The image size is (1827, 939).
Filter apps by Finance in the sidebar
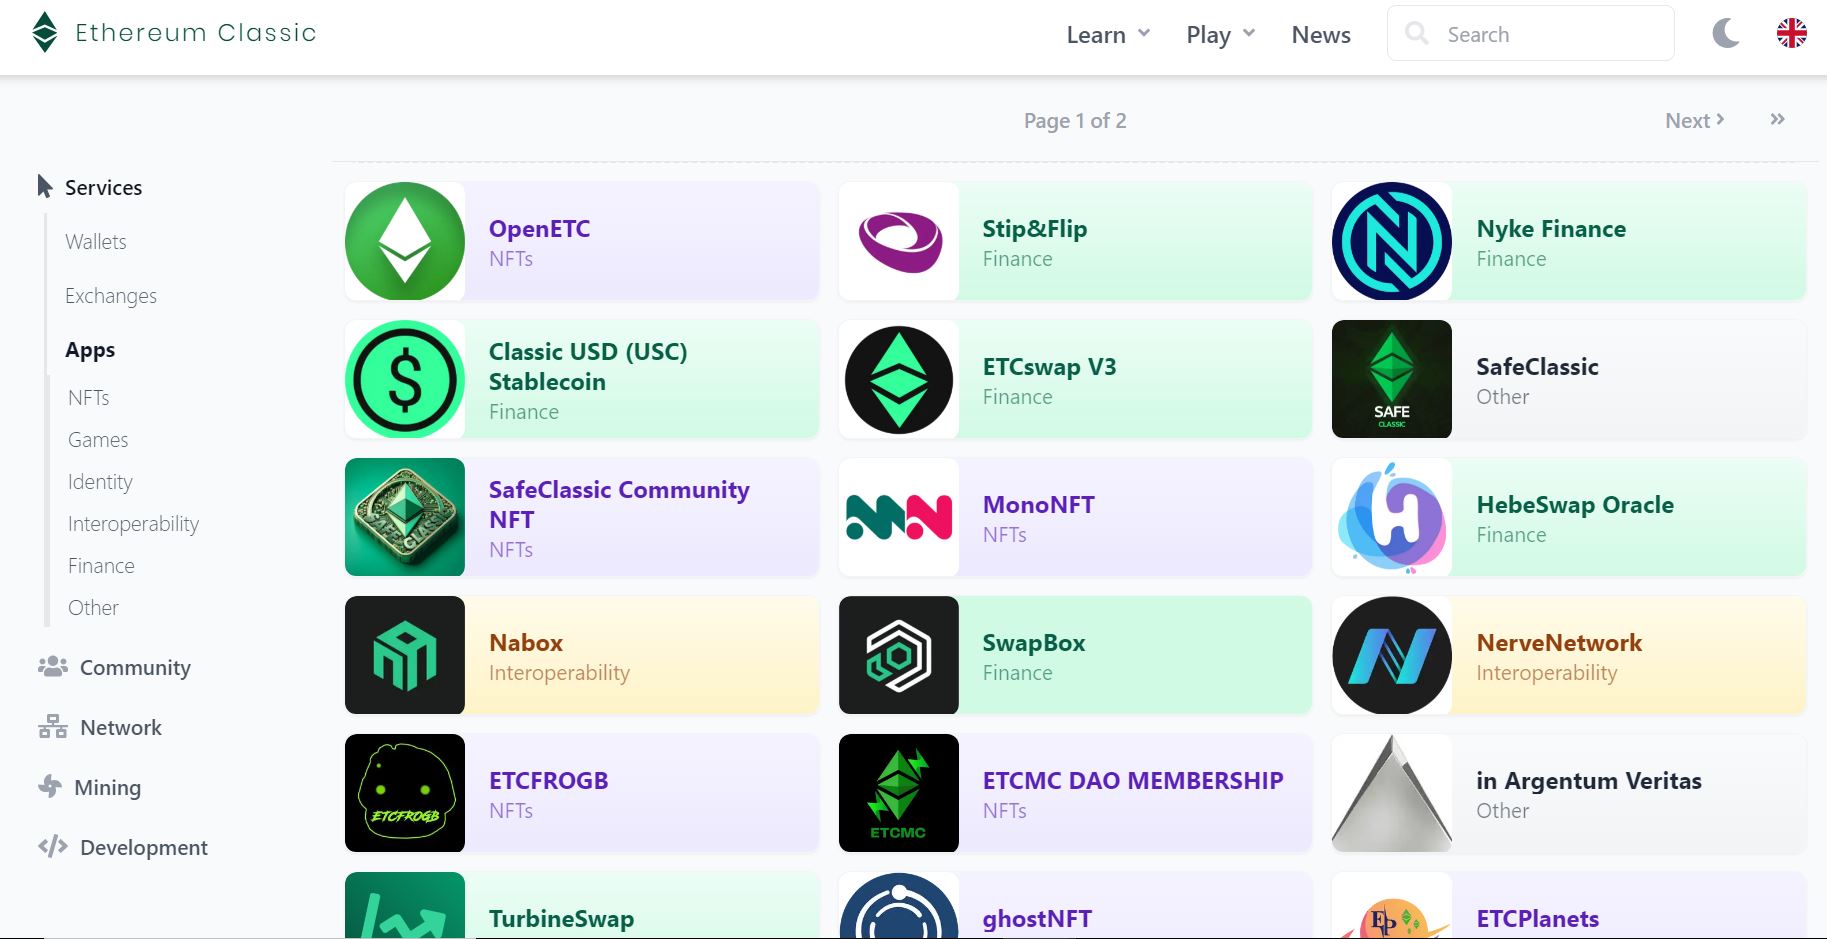[x=101, y=565]
